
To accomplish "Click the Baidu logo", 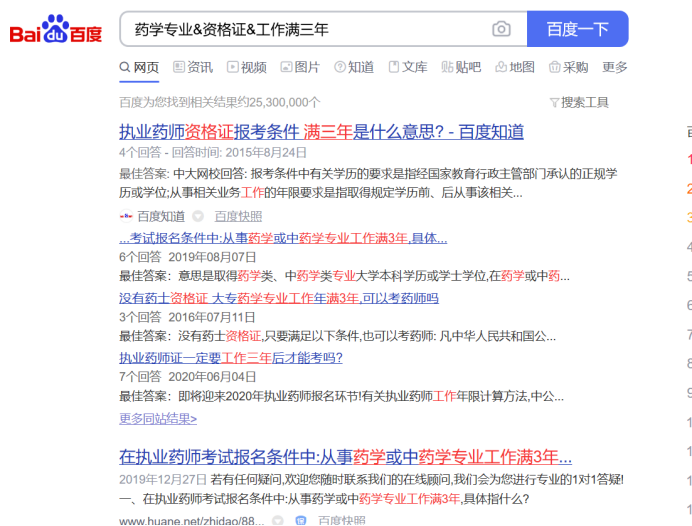I will tap(56, 29).
